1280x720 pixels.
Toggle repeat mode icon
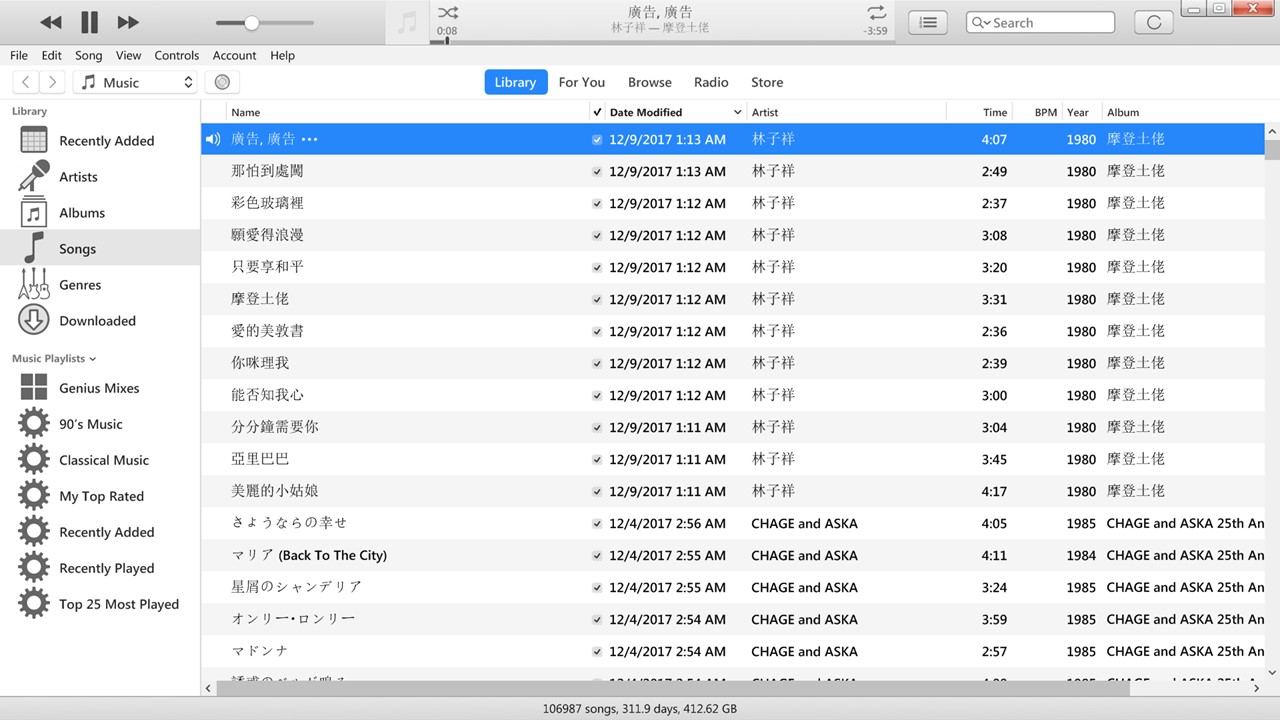(x=877, y=13)
